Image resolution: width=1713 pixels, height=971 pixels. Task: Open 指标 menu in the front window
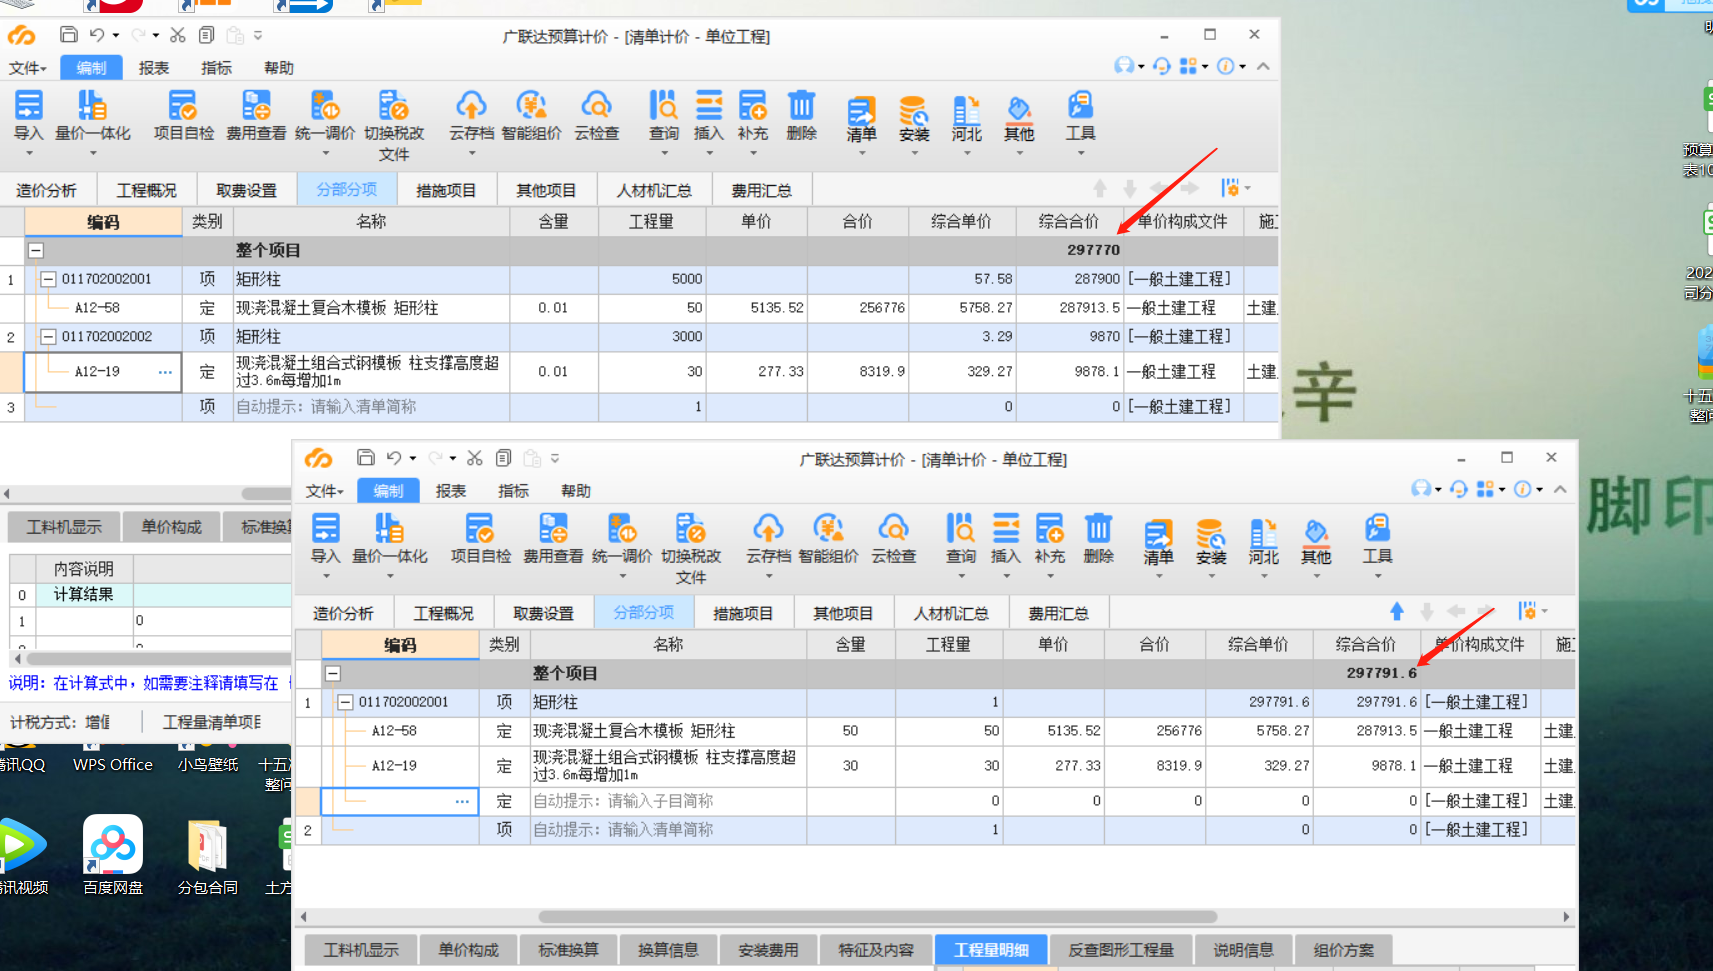513,491
